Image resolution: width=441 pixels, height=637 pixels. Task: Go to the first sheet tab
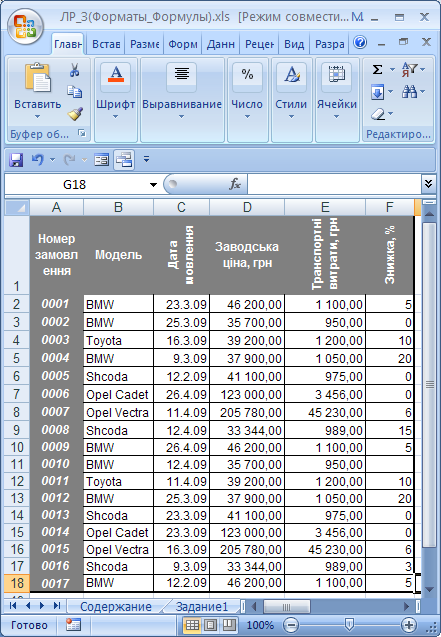13,606
